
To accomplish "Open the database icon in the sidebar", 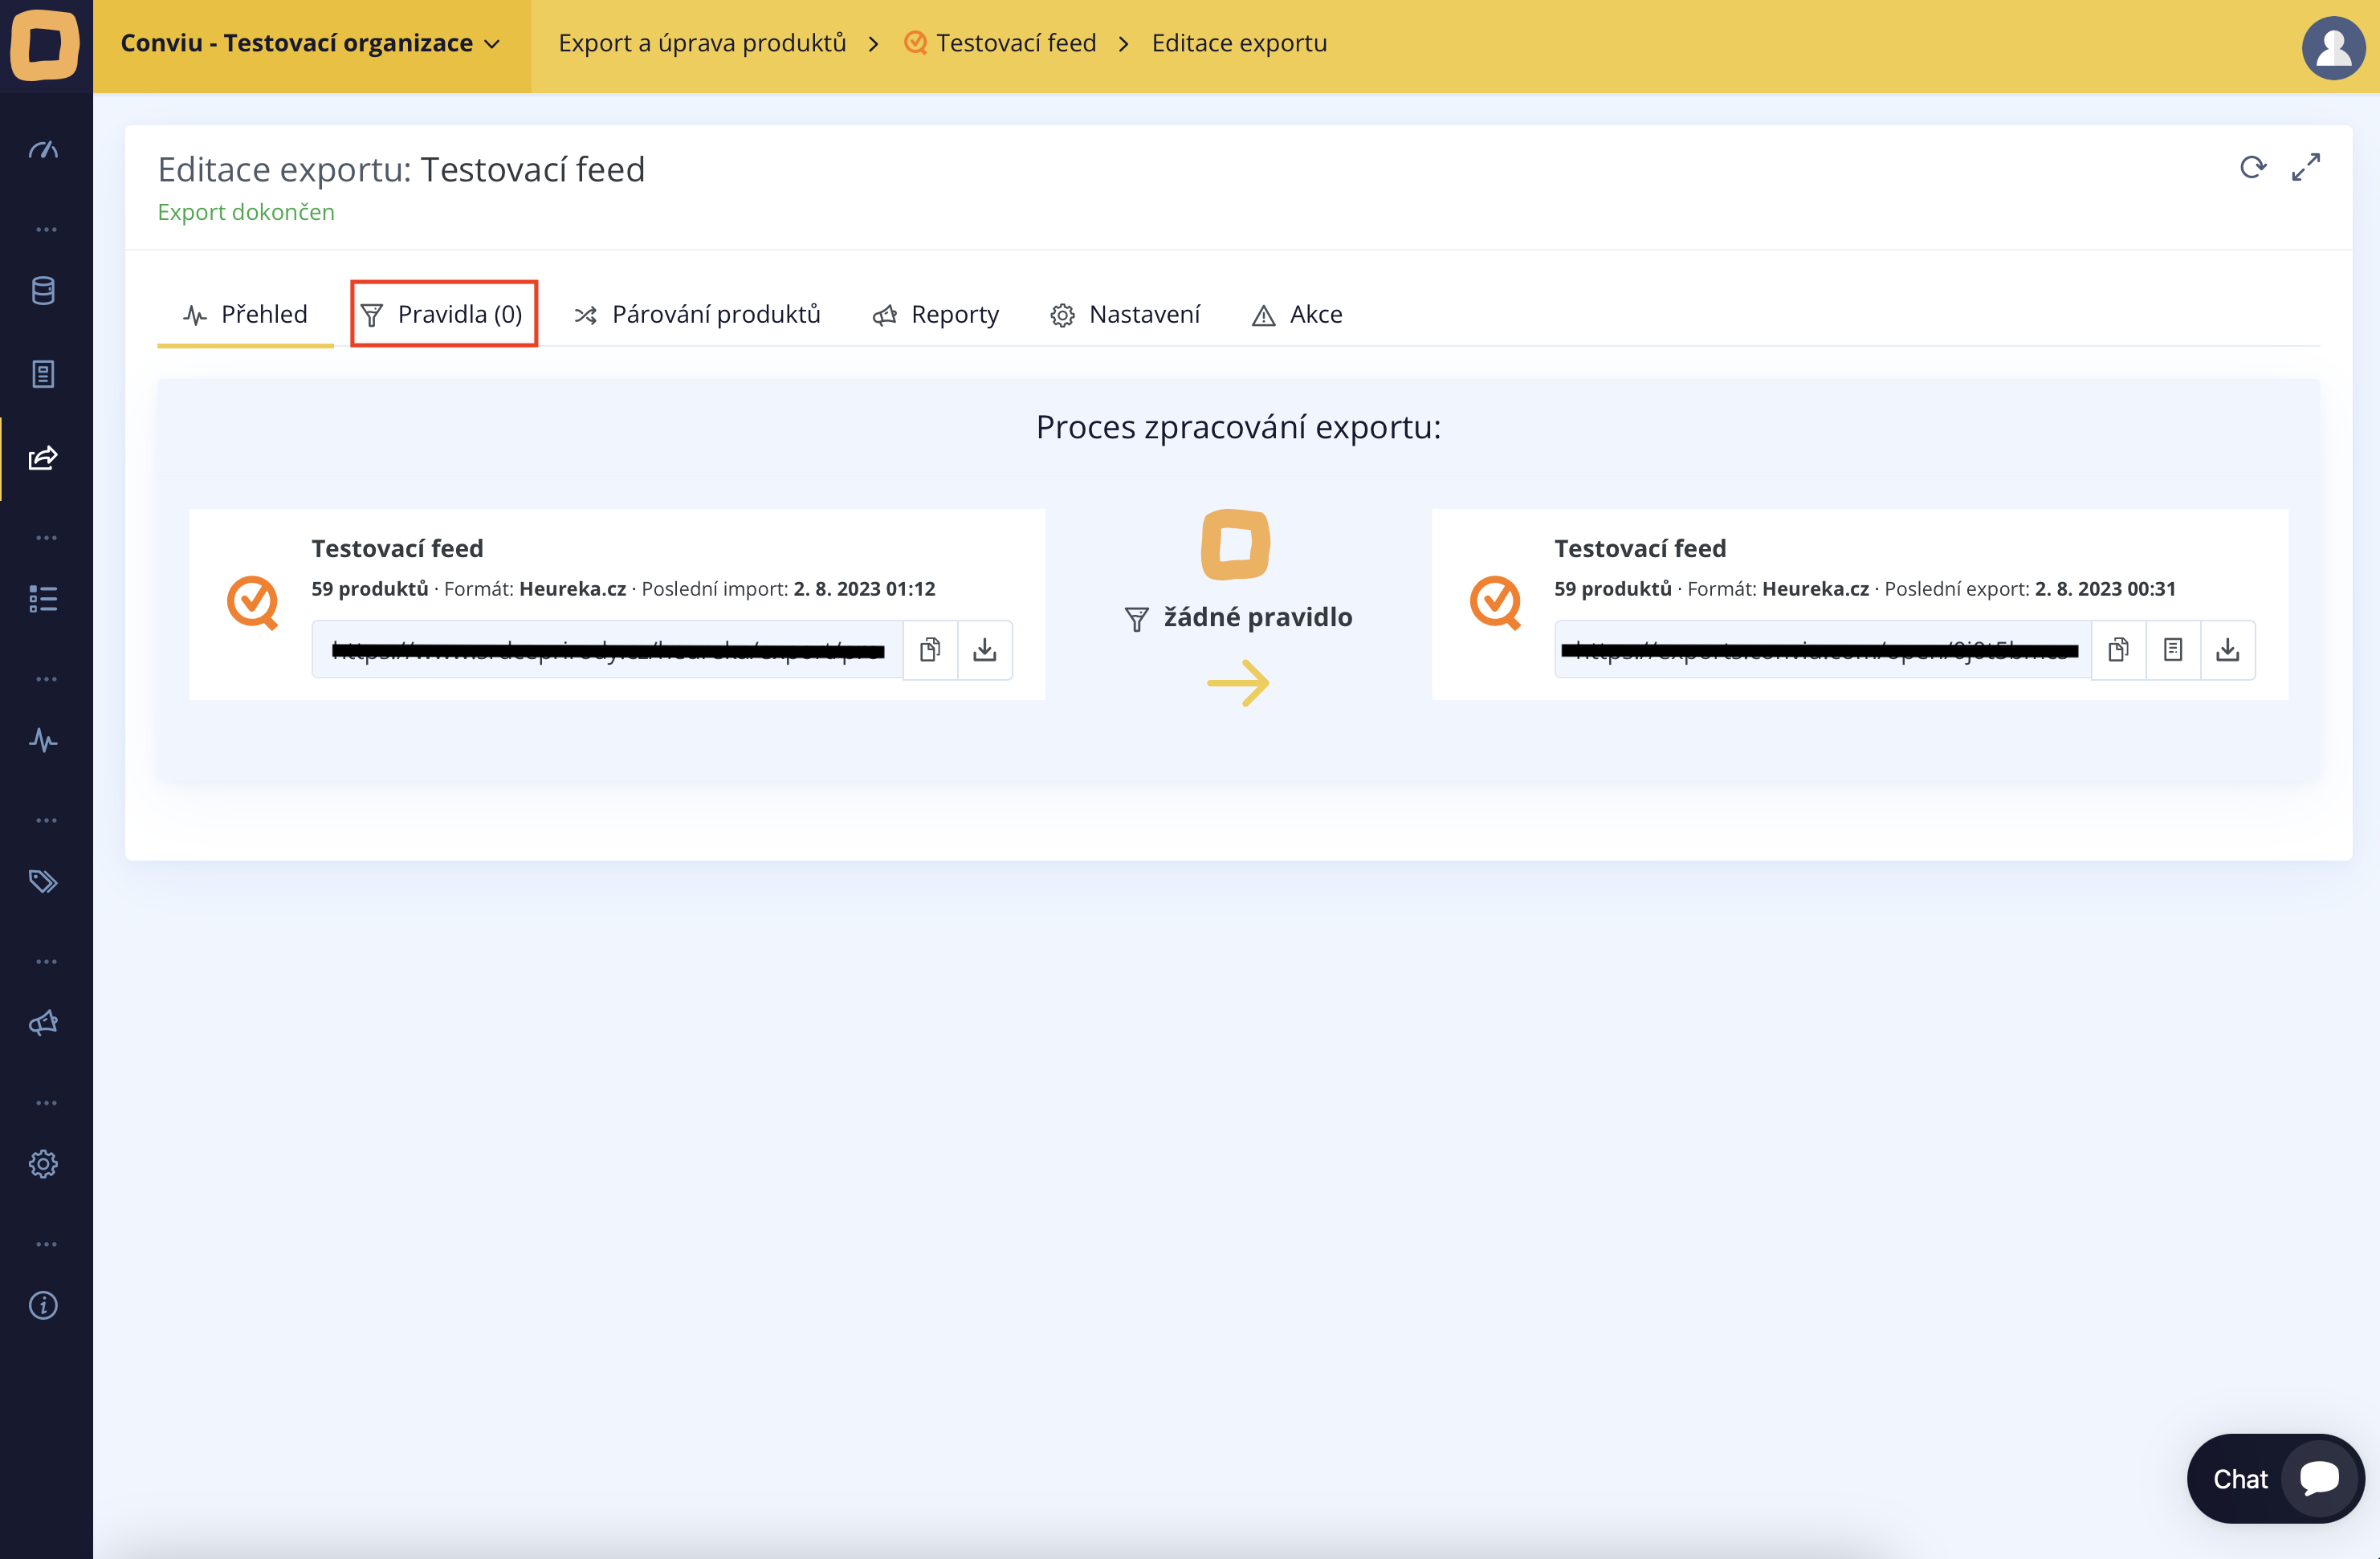I will [x=43, y=291].
